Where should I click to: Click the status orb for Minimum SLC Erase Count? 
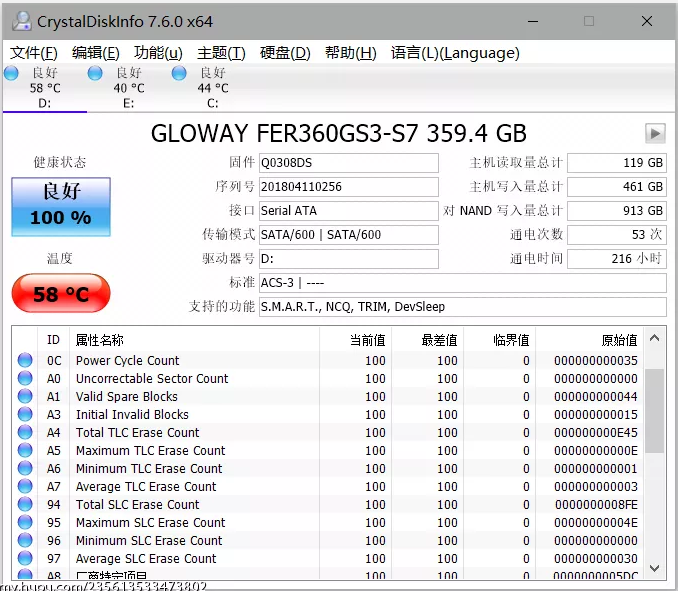pyautogui.click(x=25, y=540)
